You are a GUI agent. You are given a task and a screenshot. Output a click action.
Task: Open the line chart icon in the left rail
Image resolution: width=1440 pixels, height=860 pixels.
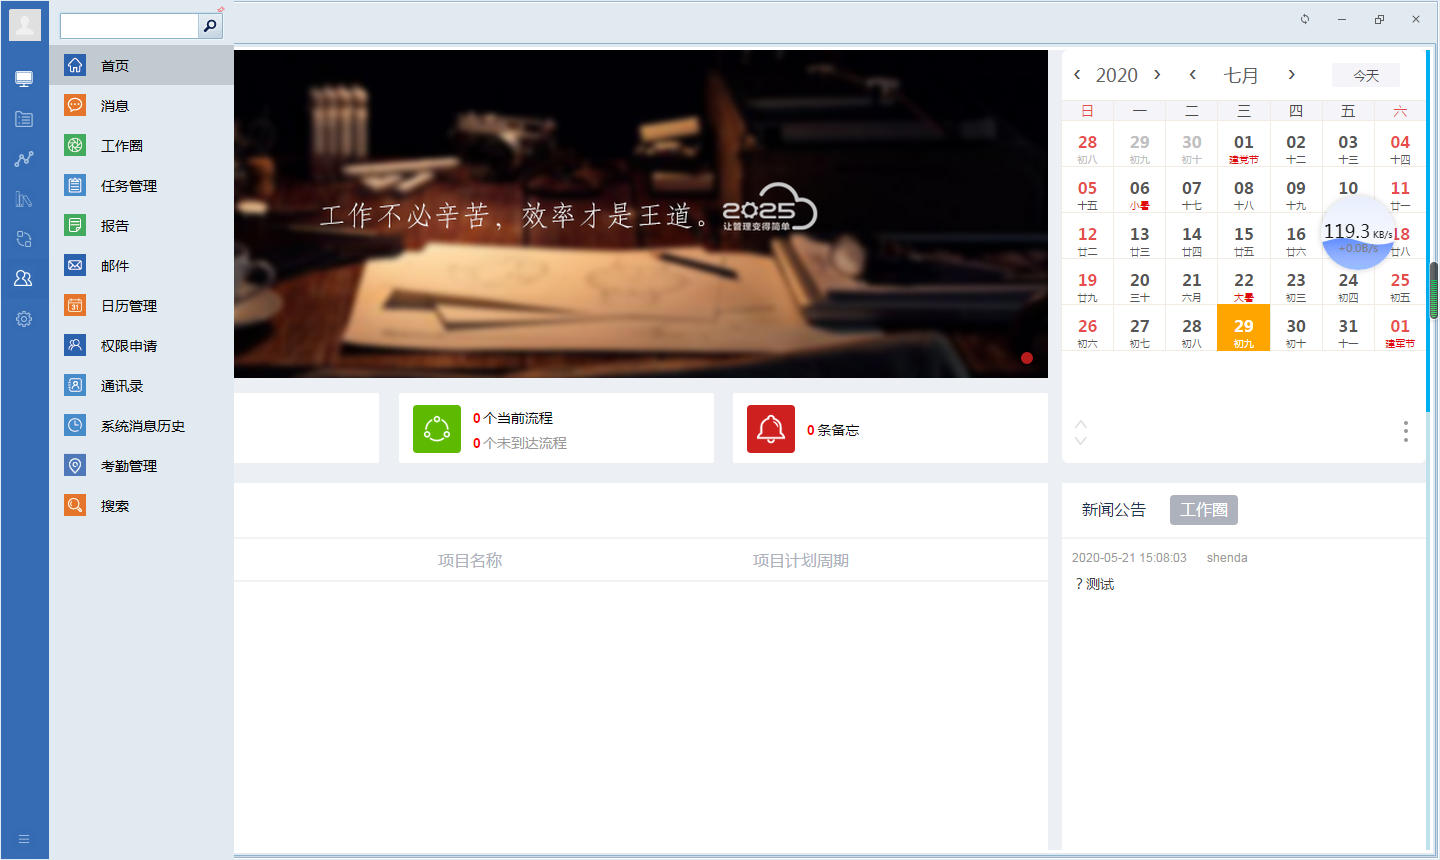pos(23,158)
